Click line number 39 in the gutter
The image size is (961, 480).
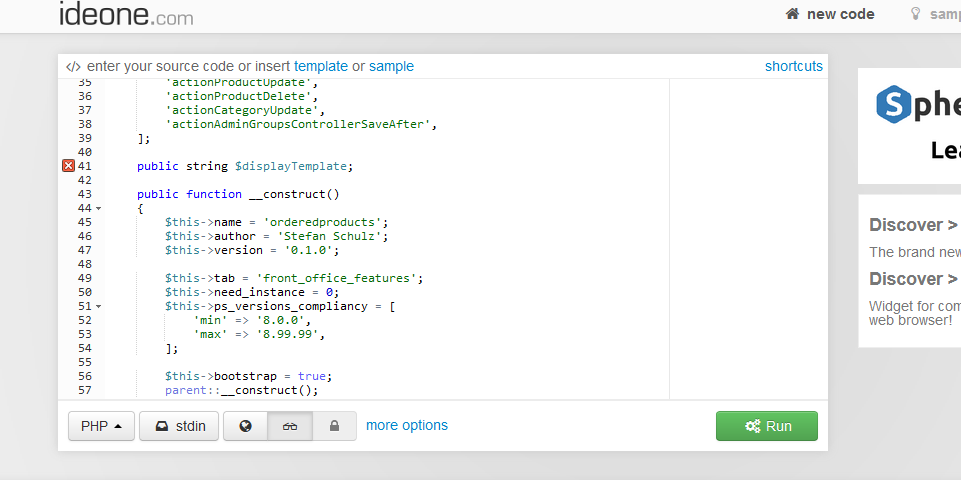[85, 139]
